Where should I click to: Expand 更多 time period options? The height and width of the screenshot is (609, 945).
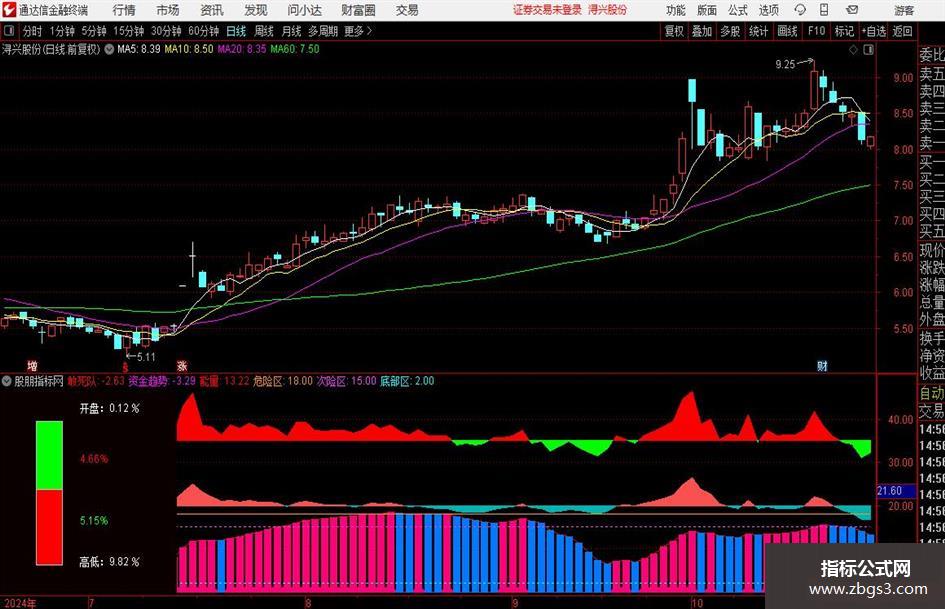[x=359, y=31]
